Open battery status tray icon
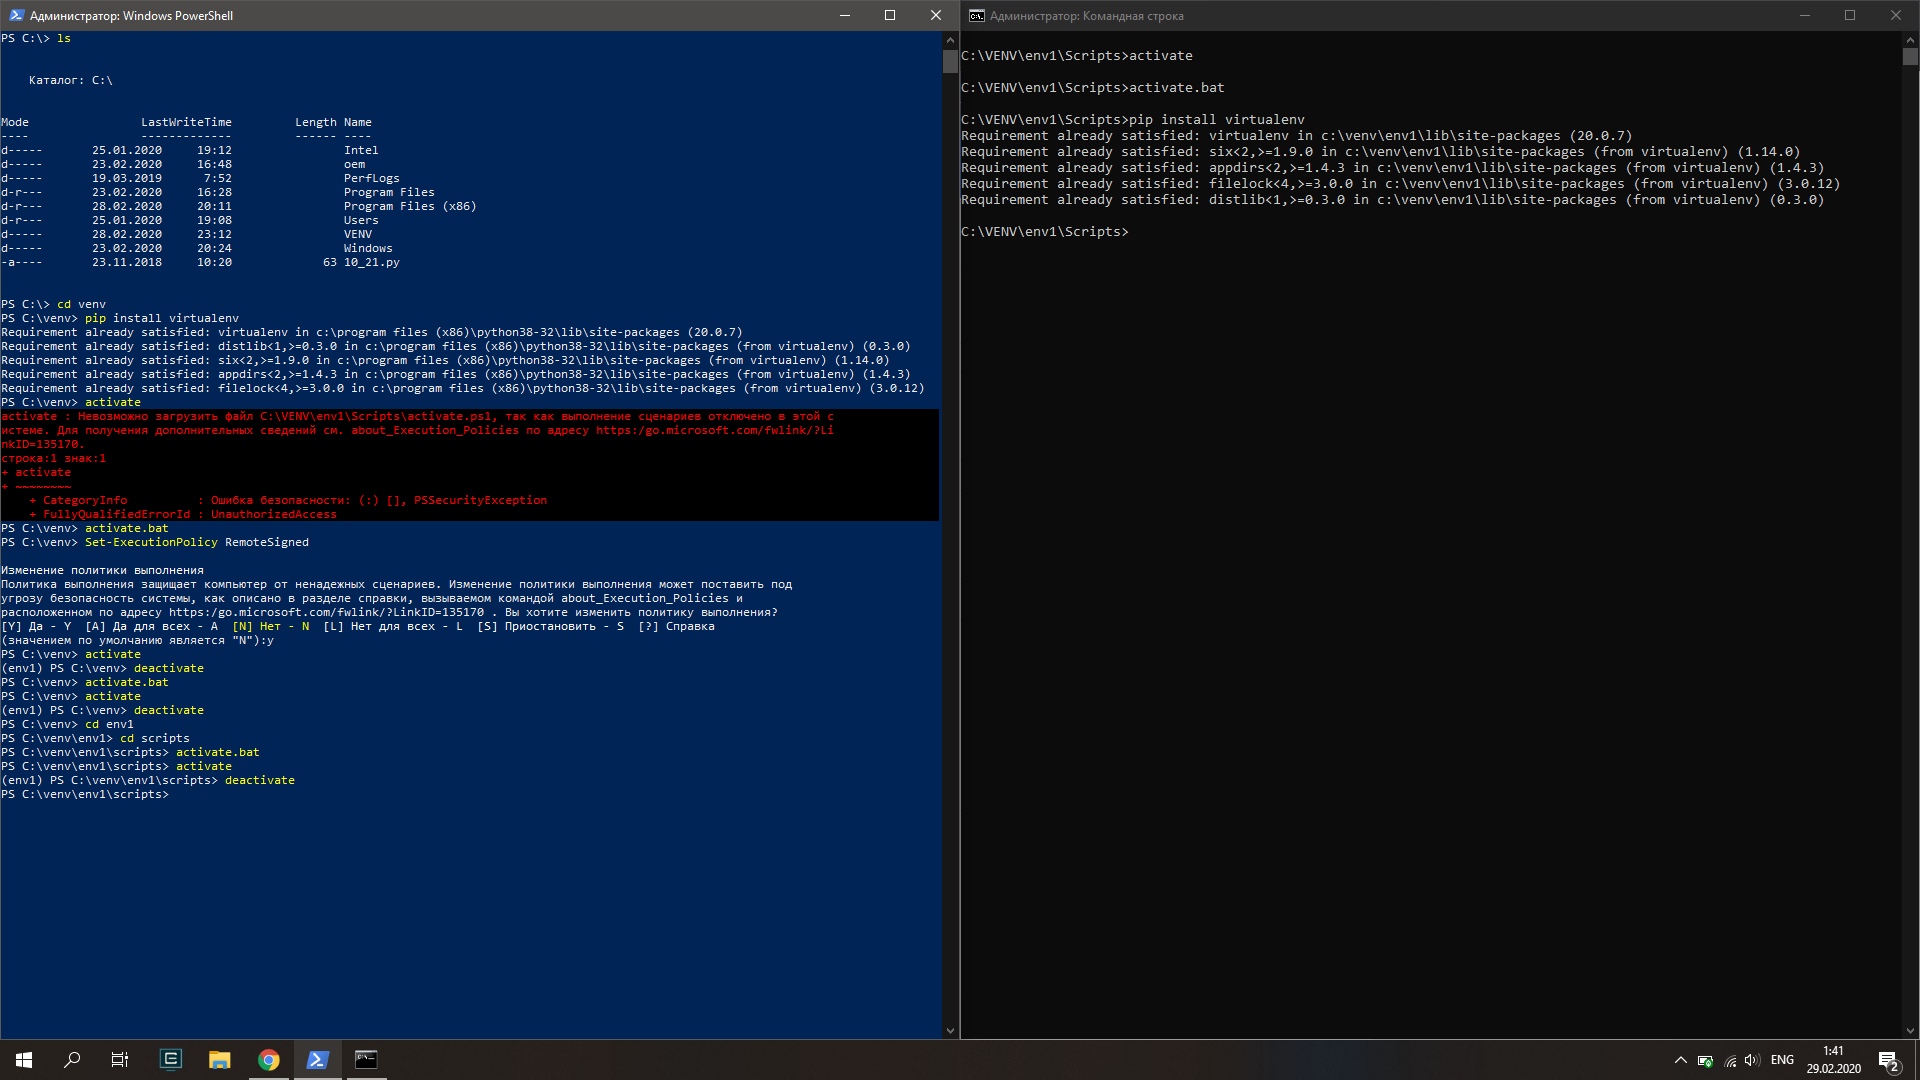 1705,1060
